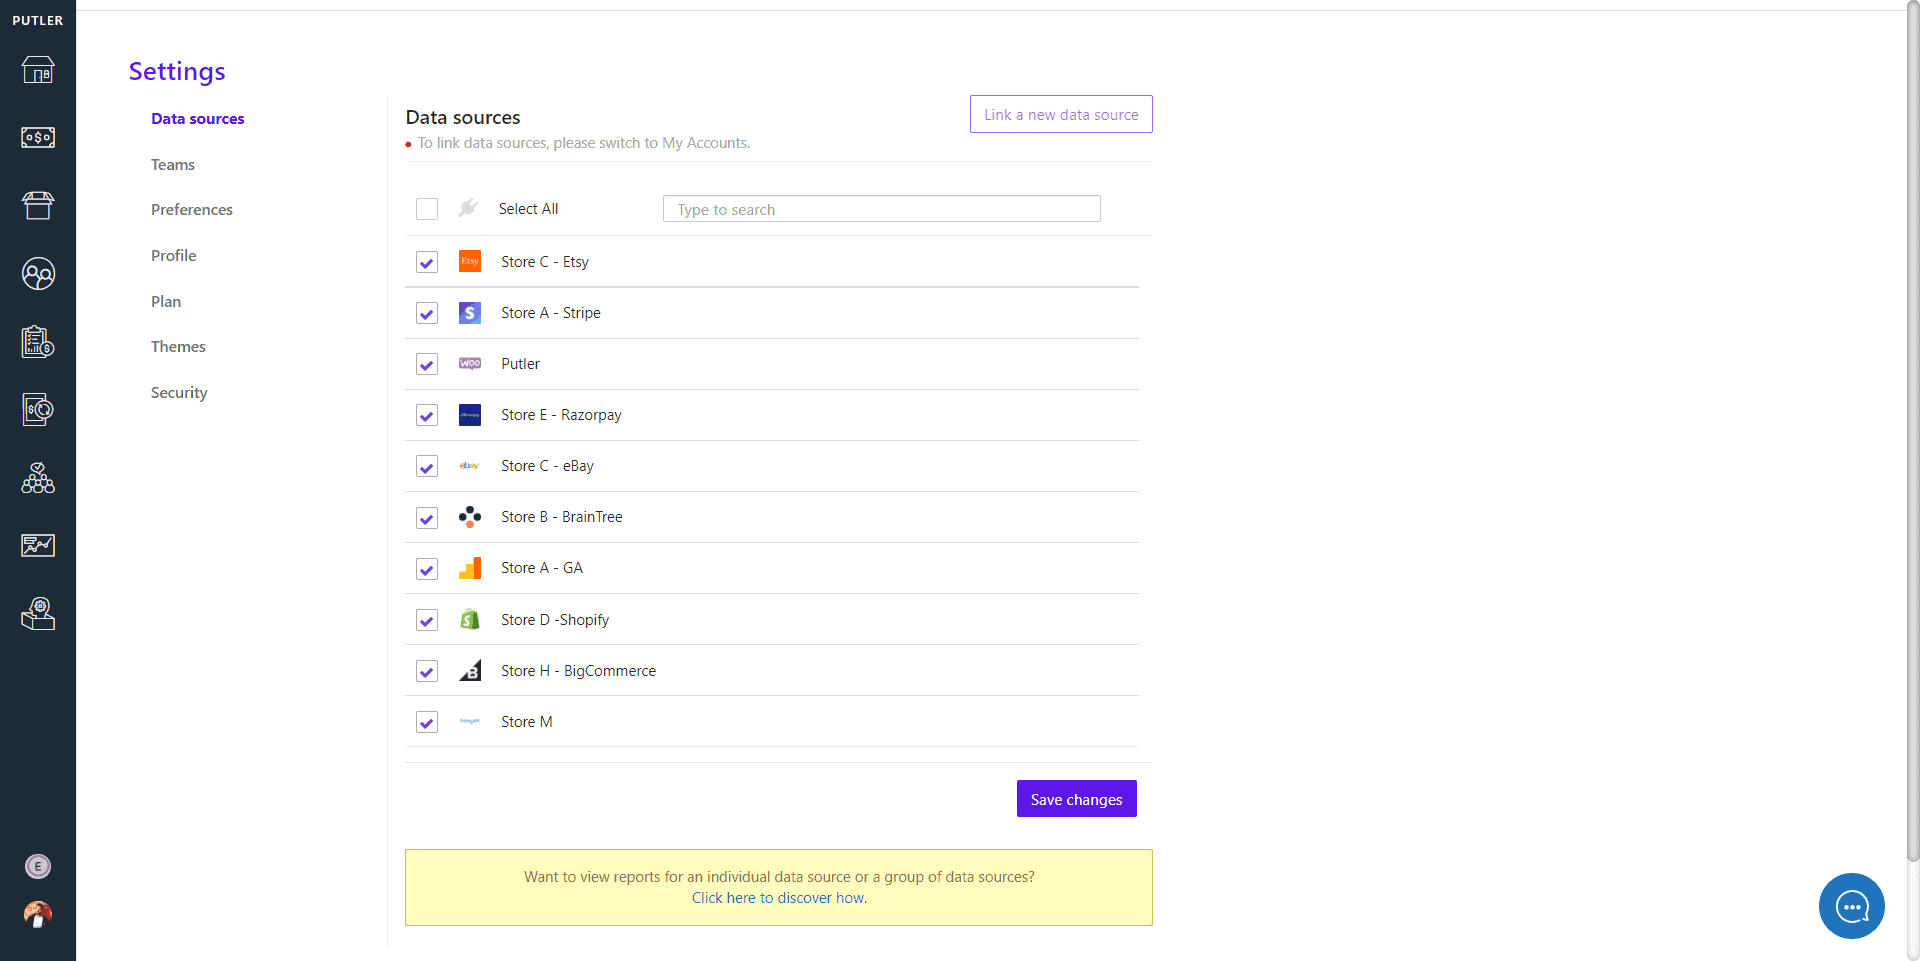Open the Preferences settings section
Image resolution: width=1920 pixels, height=961 pixels.
point(192,210)
